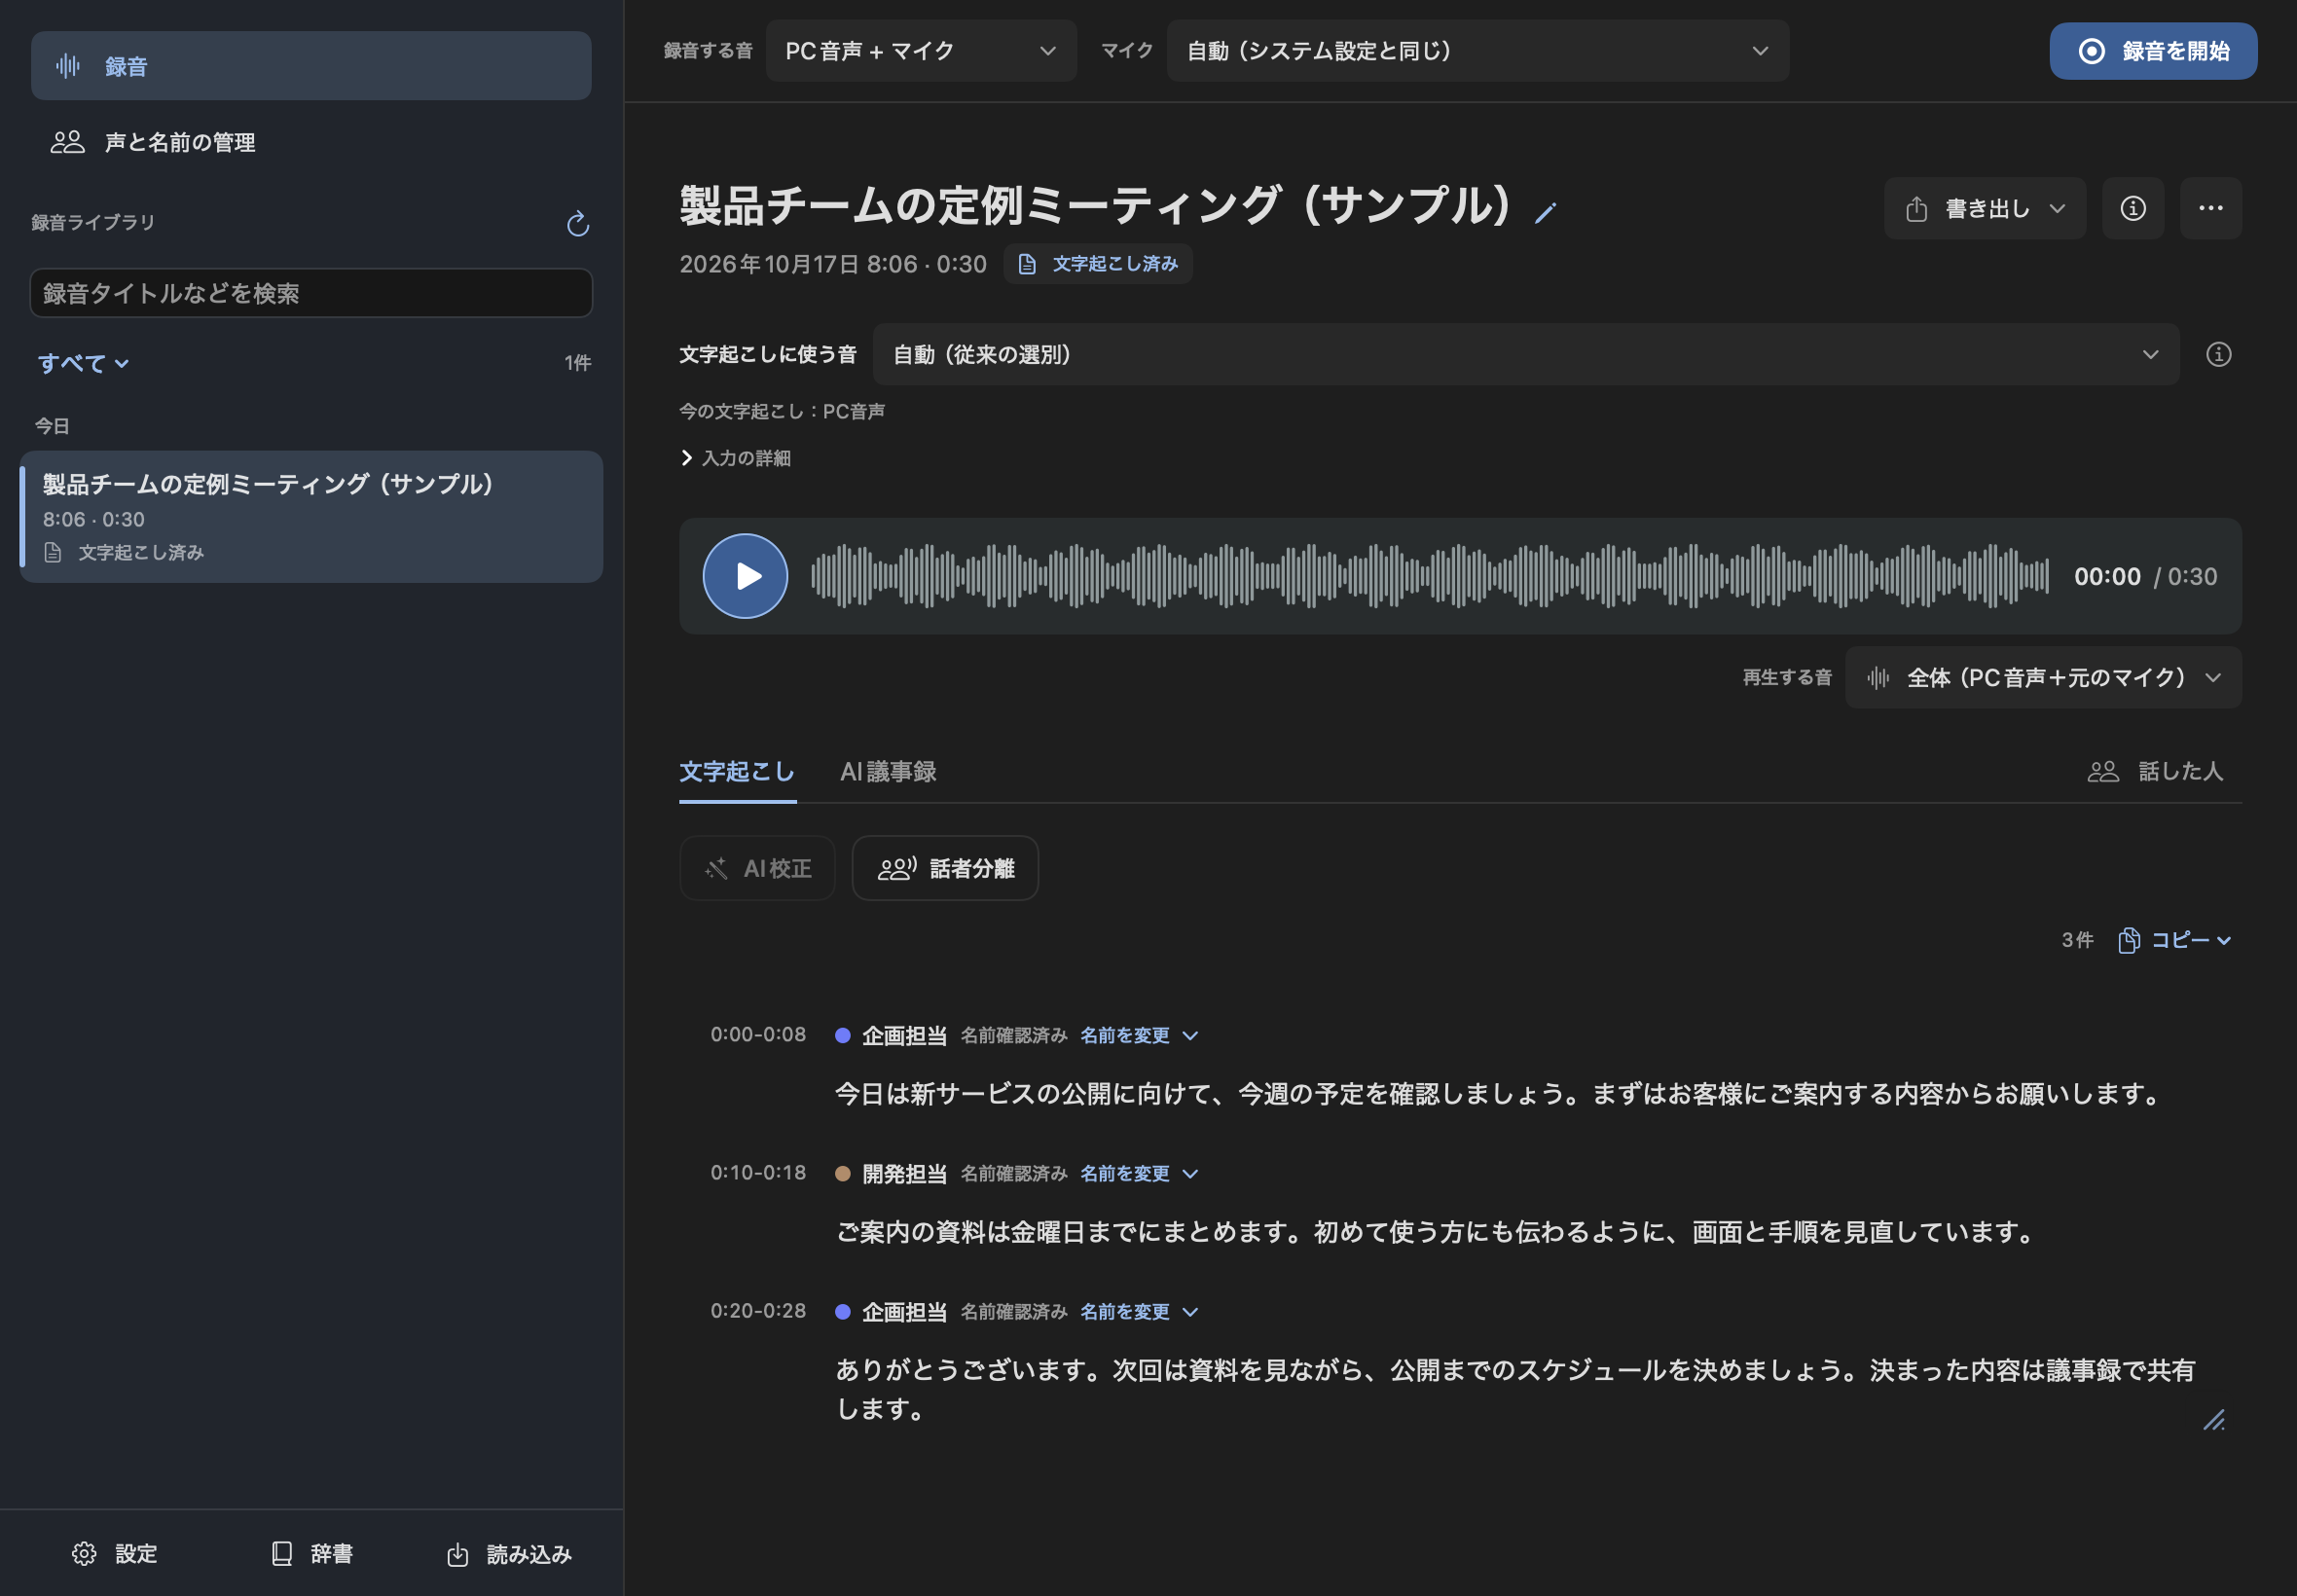
Task: Click 名前を変更 for 開発担当 segment
Action: point(1138,1173)
